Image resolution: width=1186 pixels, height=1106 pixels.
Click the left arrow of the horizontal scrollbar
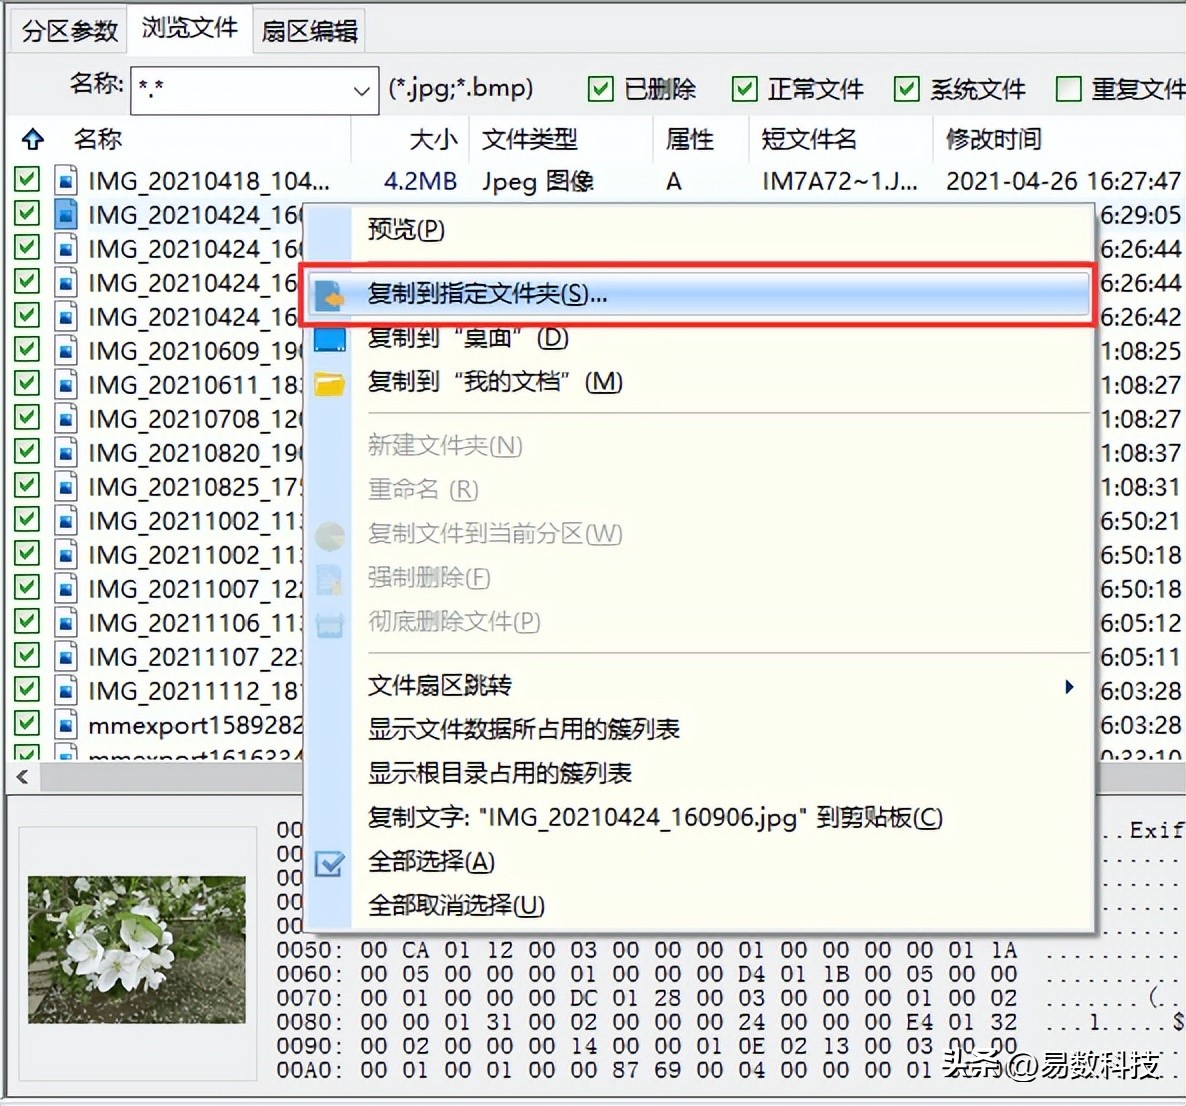(22, 776)
